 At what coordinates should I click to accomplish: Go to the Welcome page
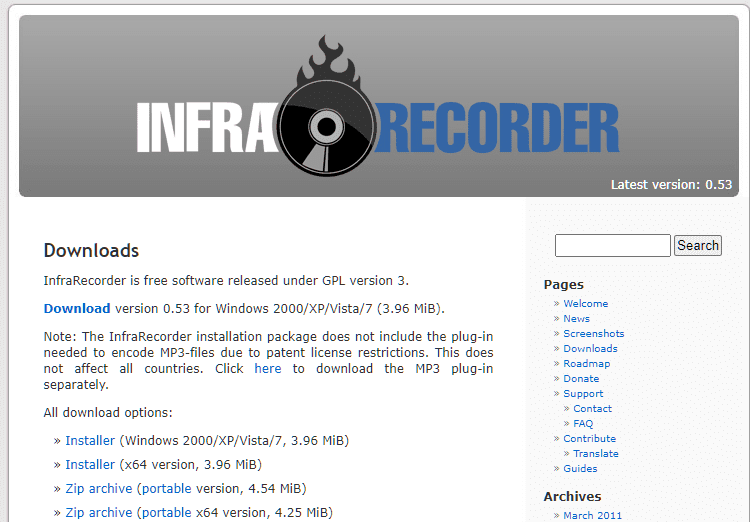pyautogui.click(x=585, y=304)
